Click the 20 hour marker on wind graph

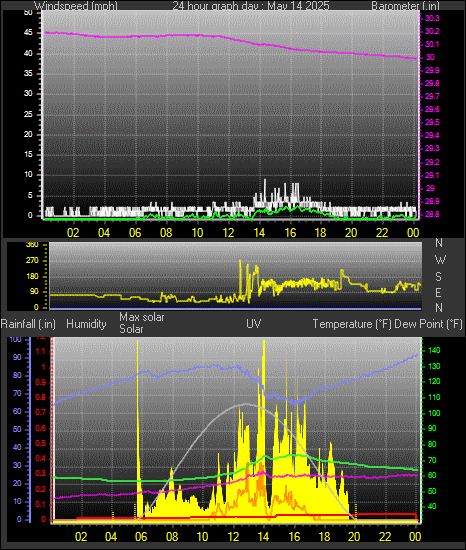click(x=351, y=232)
